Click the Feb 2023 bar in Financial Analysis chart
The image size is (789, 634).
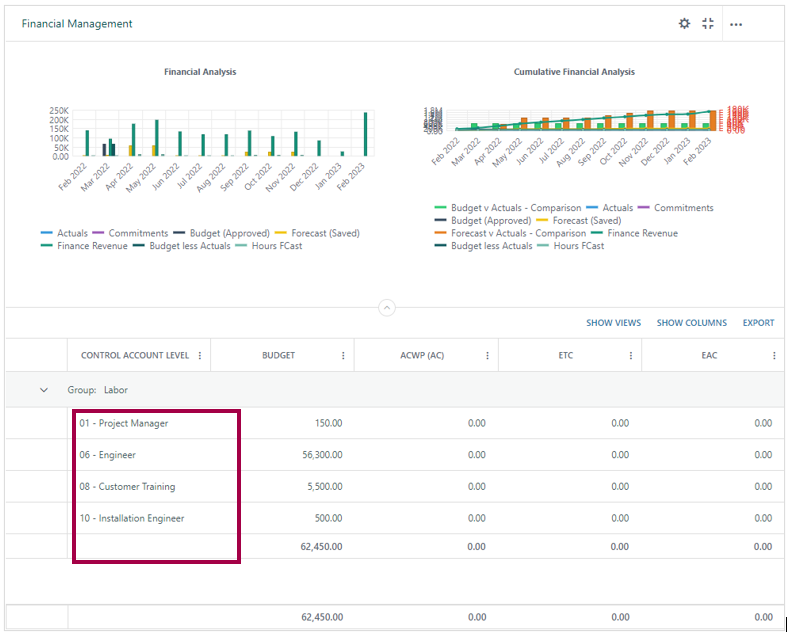point(365,134)
